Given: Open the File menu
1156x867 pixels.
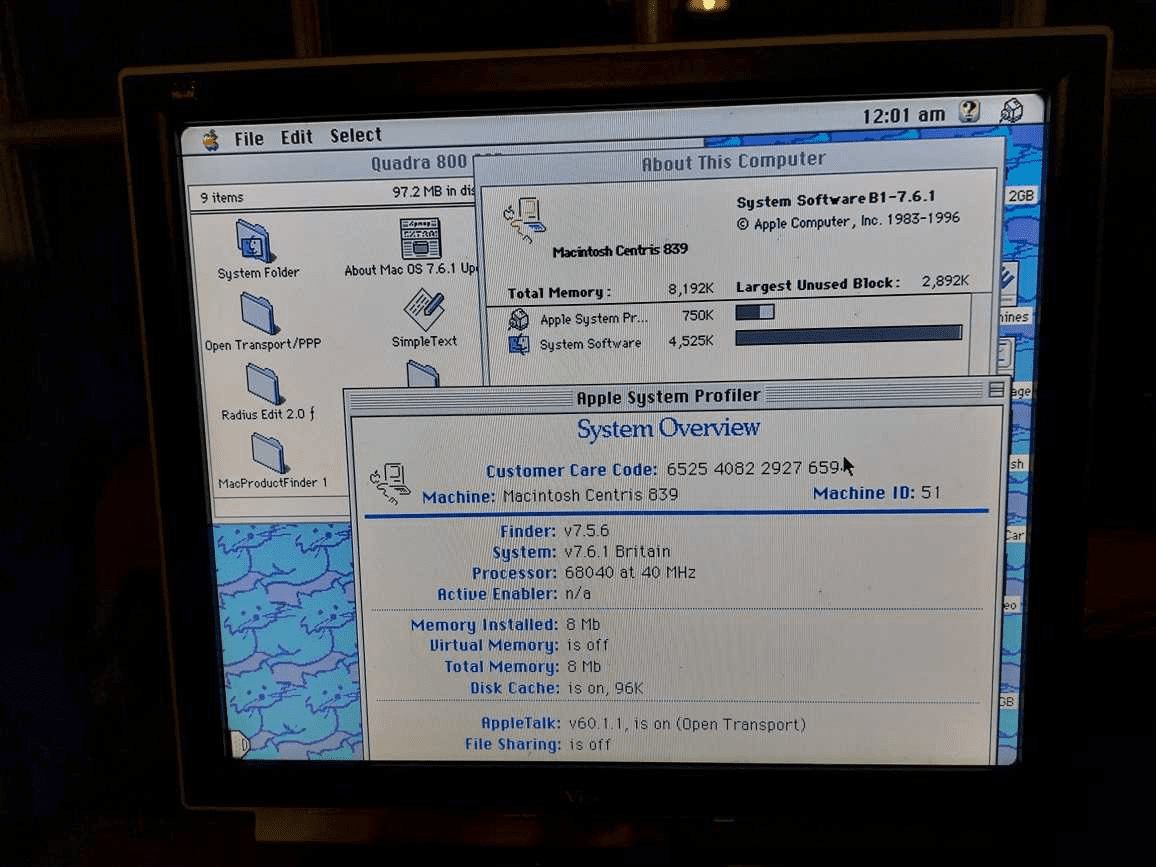Looking at the screenshot, I should tap(249, 138).
